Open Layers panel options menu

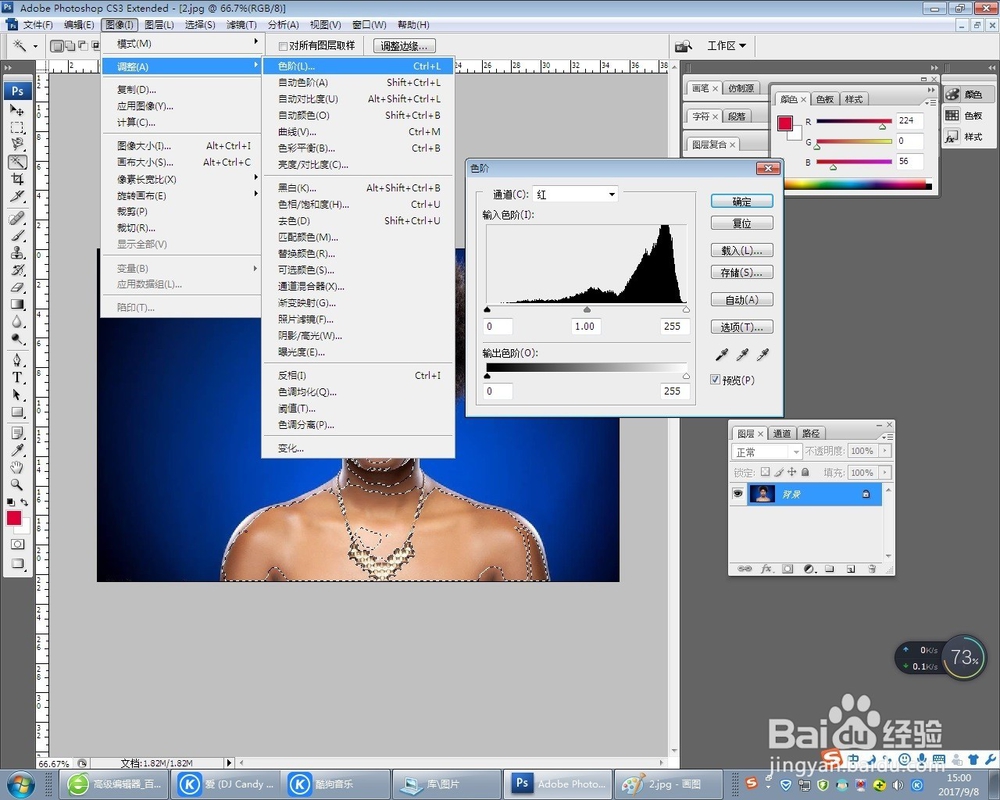tap(887, 437)
